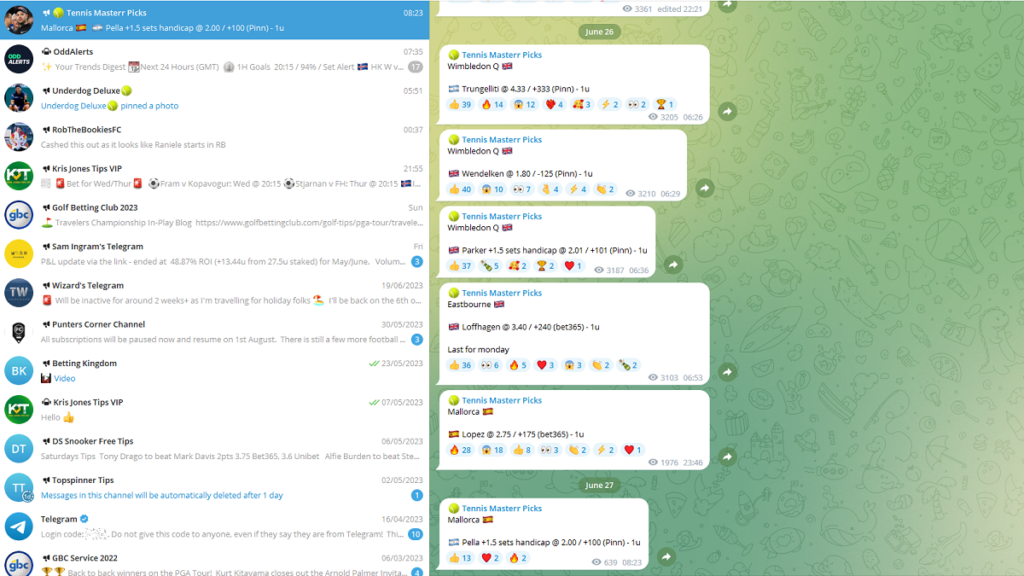1024x576 pixels.
Task: Click the unread badge 1 on Topspinner Tips
Action: pyautogui.click(x=417, y=496)
